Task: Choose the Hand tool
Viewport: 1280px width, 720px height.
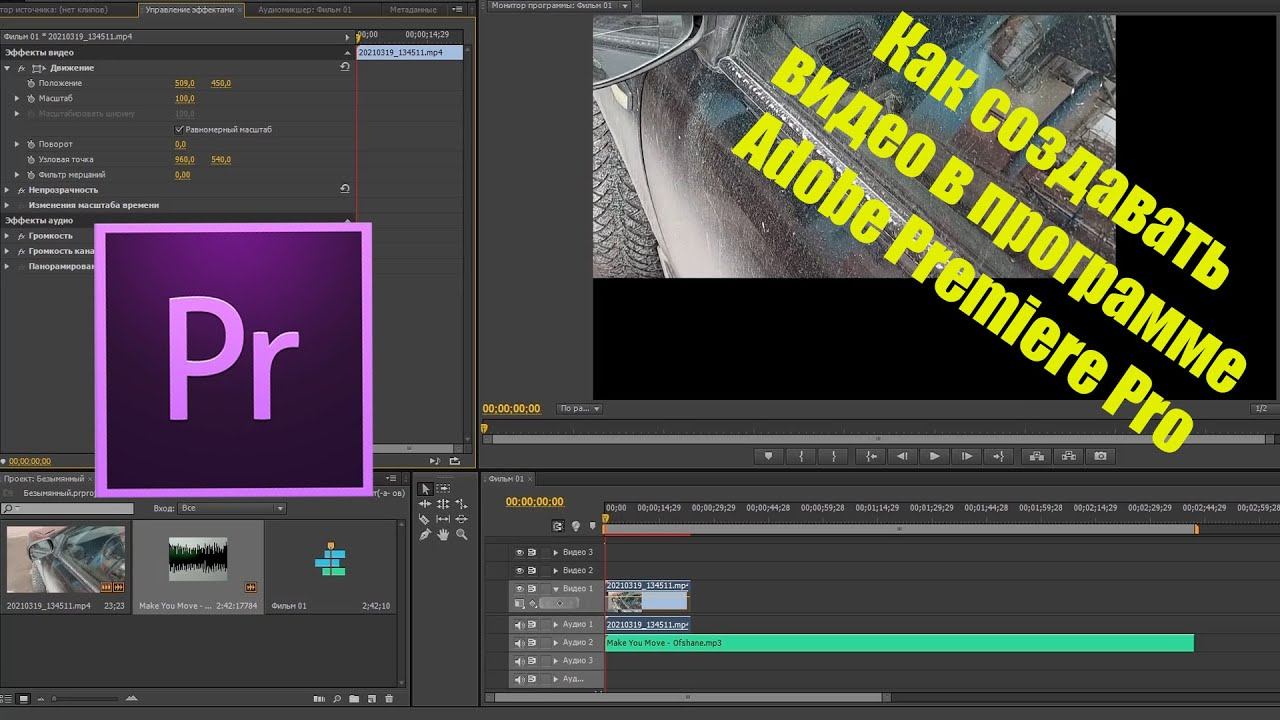Action: [443, 535]
